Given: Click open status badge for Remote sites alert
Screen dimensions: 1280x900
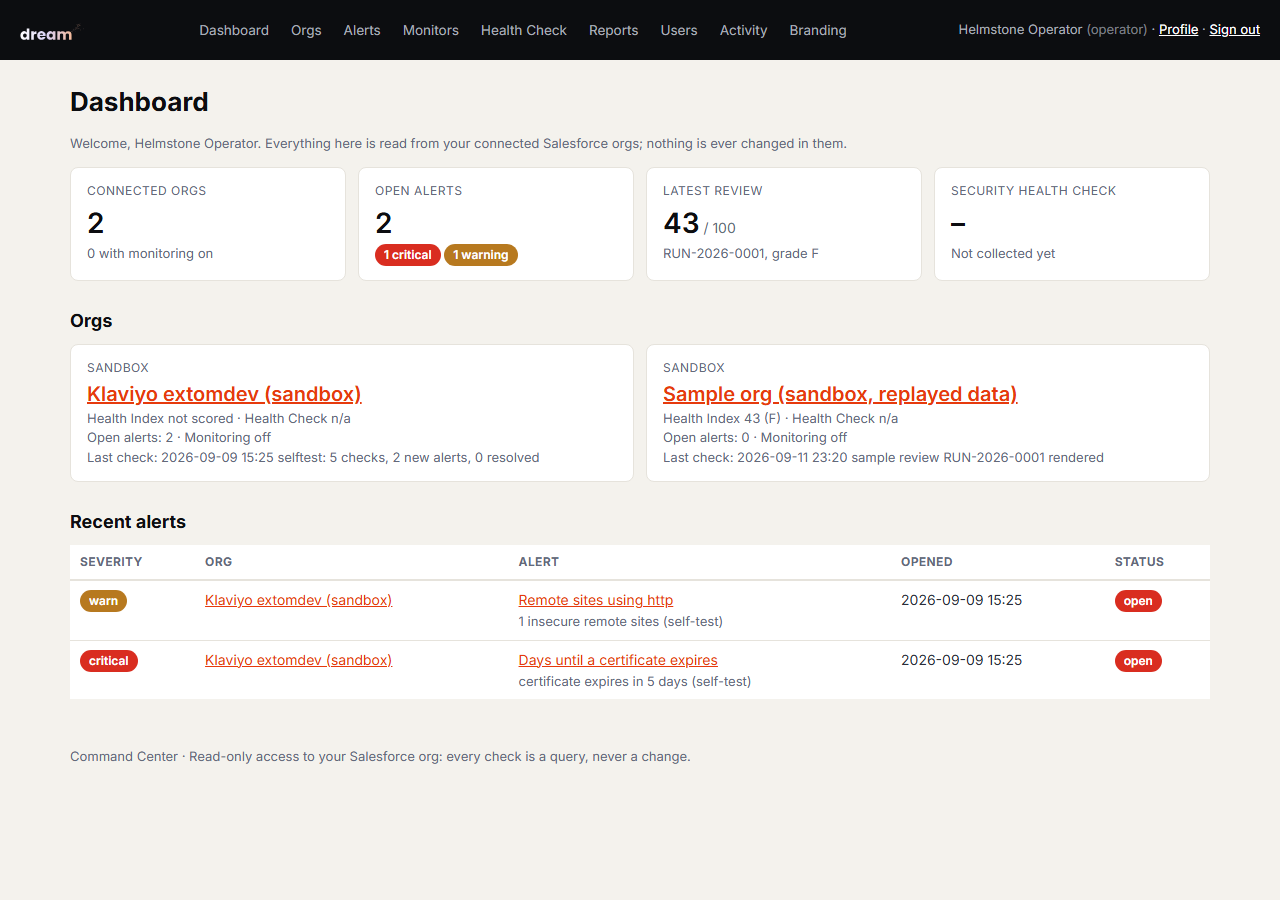Looking at the screenshot, I should [1138, 601].
